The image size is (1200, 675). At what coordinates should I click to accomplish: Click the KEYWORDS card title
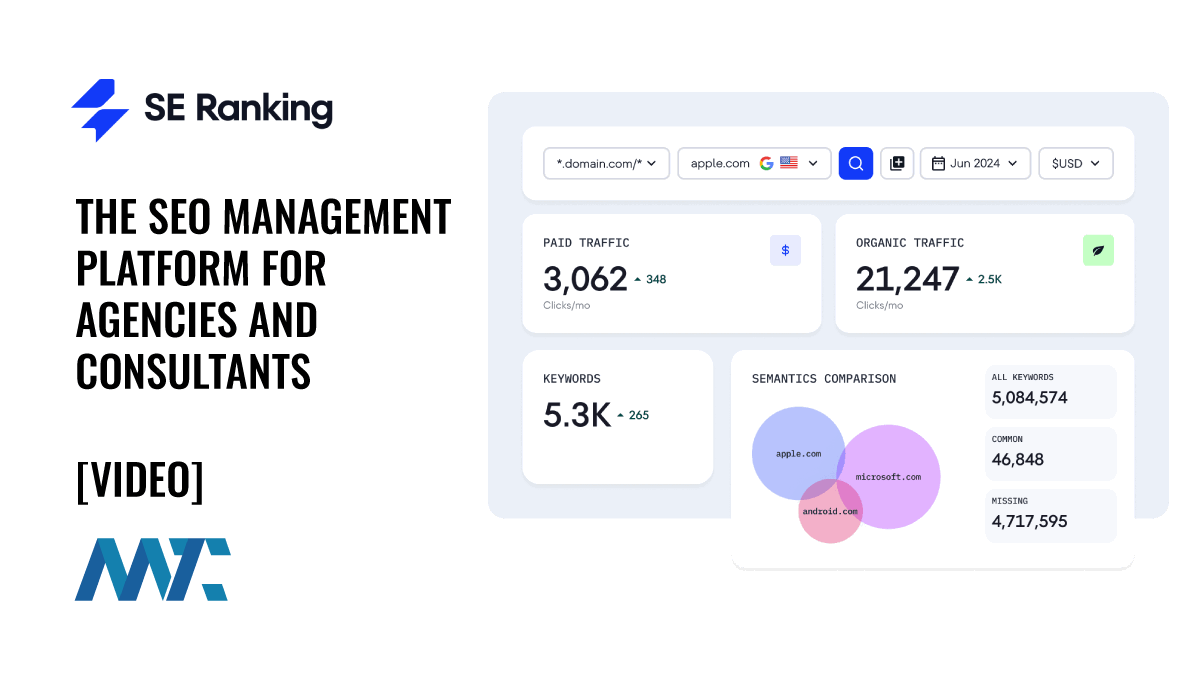pyautogui.click(x=572, y=379)
